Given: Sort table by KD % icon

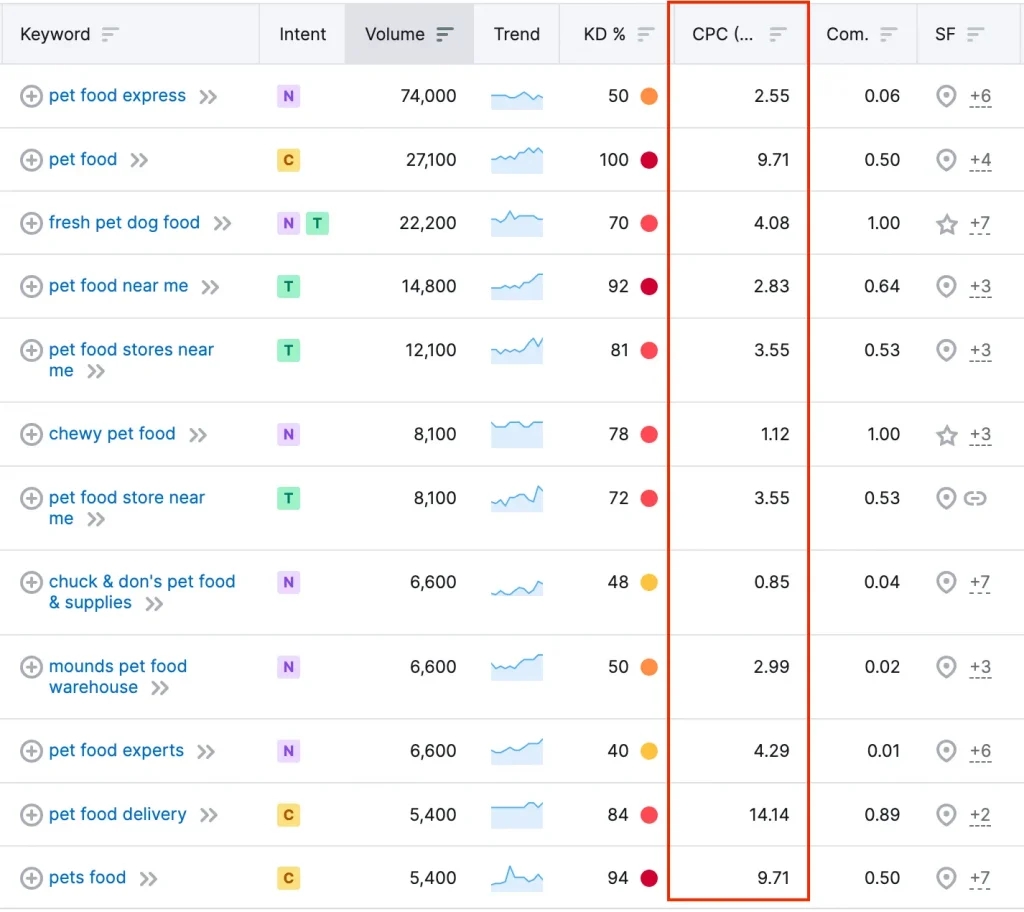Looking at the screenshot, I should click(646, 34).
